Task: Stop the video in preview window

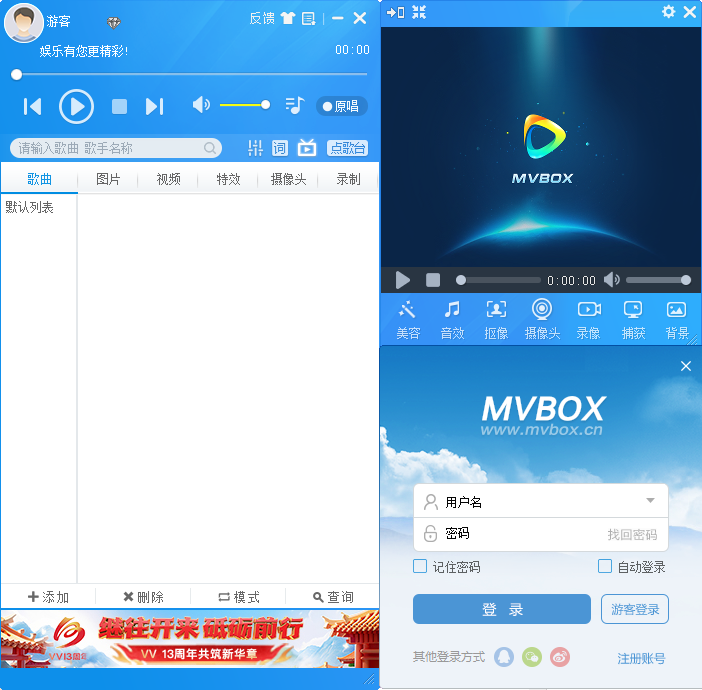Action: click(433, 280)
